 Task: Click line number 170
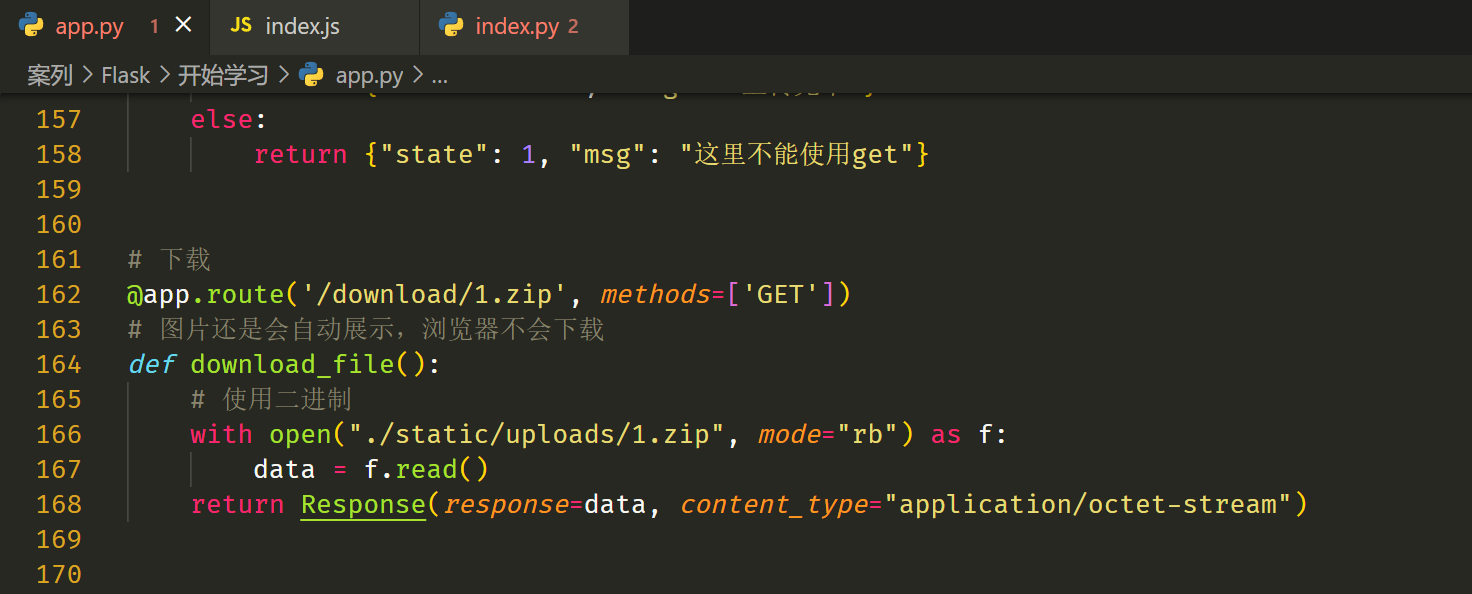click(58, 575)
